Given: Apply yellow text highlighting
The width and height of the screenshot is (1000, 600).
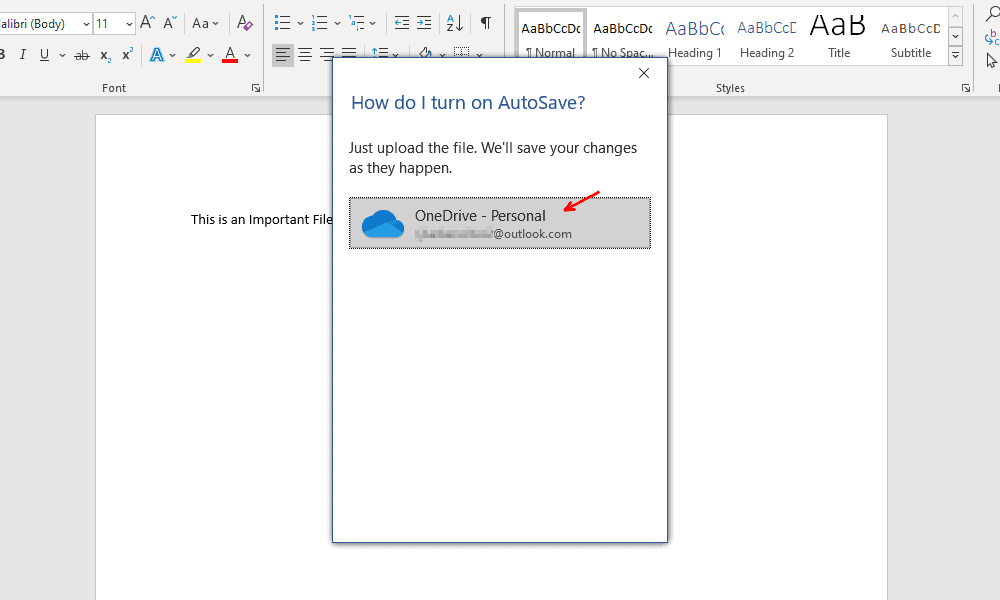Looking at the screenshot, I should (x=193, y=55).
